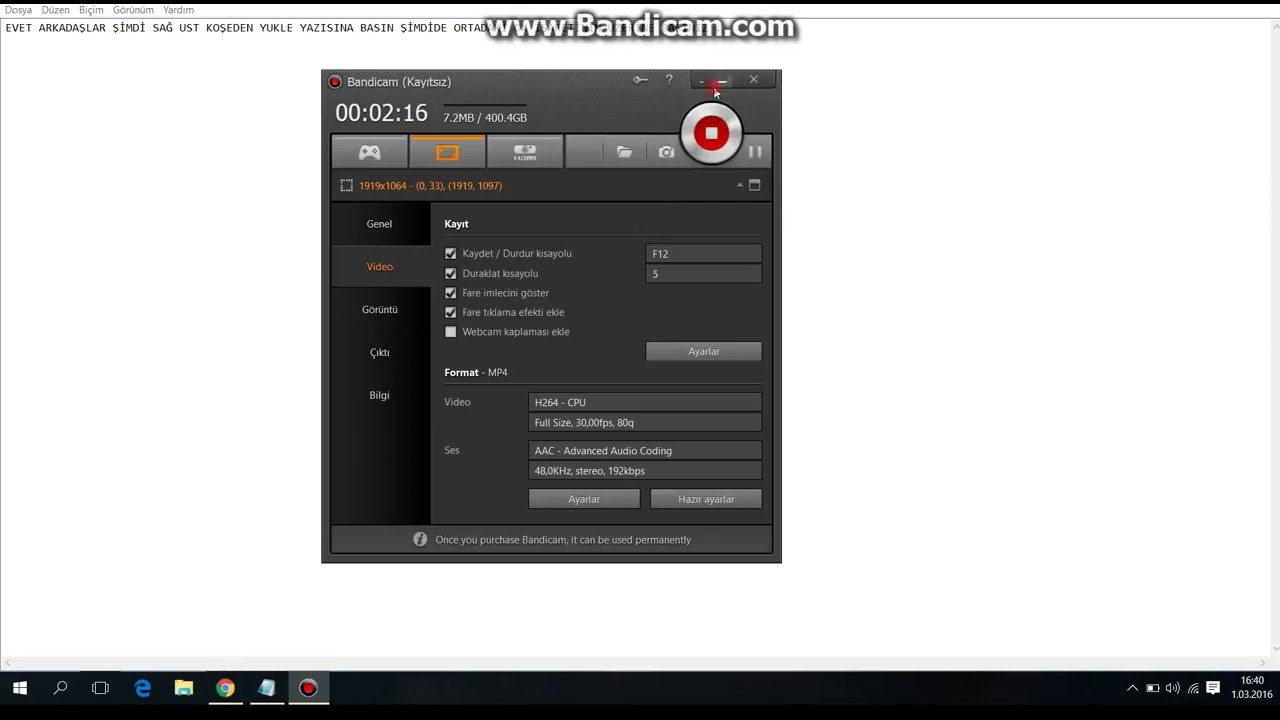This screenshot has height=720, width=1280.
Task: Toggle Kaydet / Durdur kısayolu checkbox
Action: pyautogui.click(x=450, y=254)
